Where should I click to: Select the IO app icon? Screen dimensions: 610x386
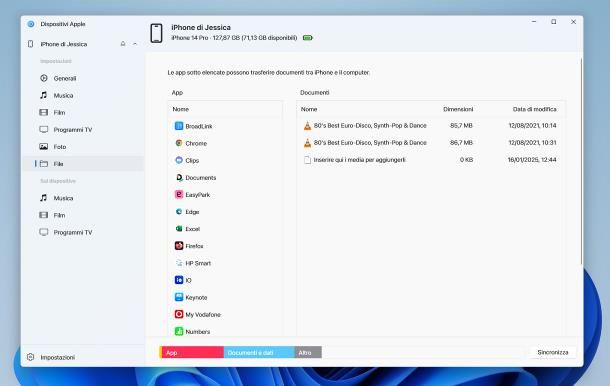coord(179,280)
